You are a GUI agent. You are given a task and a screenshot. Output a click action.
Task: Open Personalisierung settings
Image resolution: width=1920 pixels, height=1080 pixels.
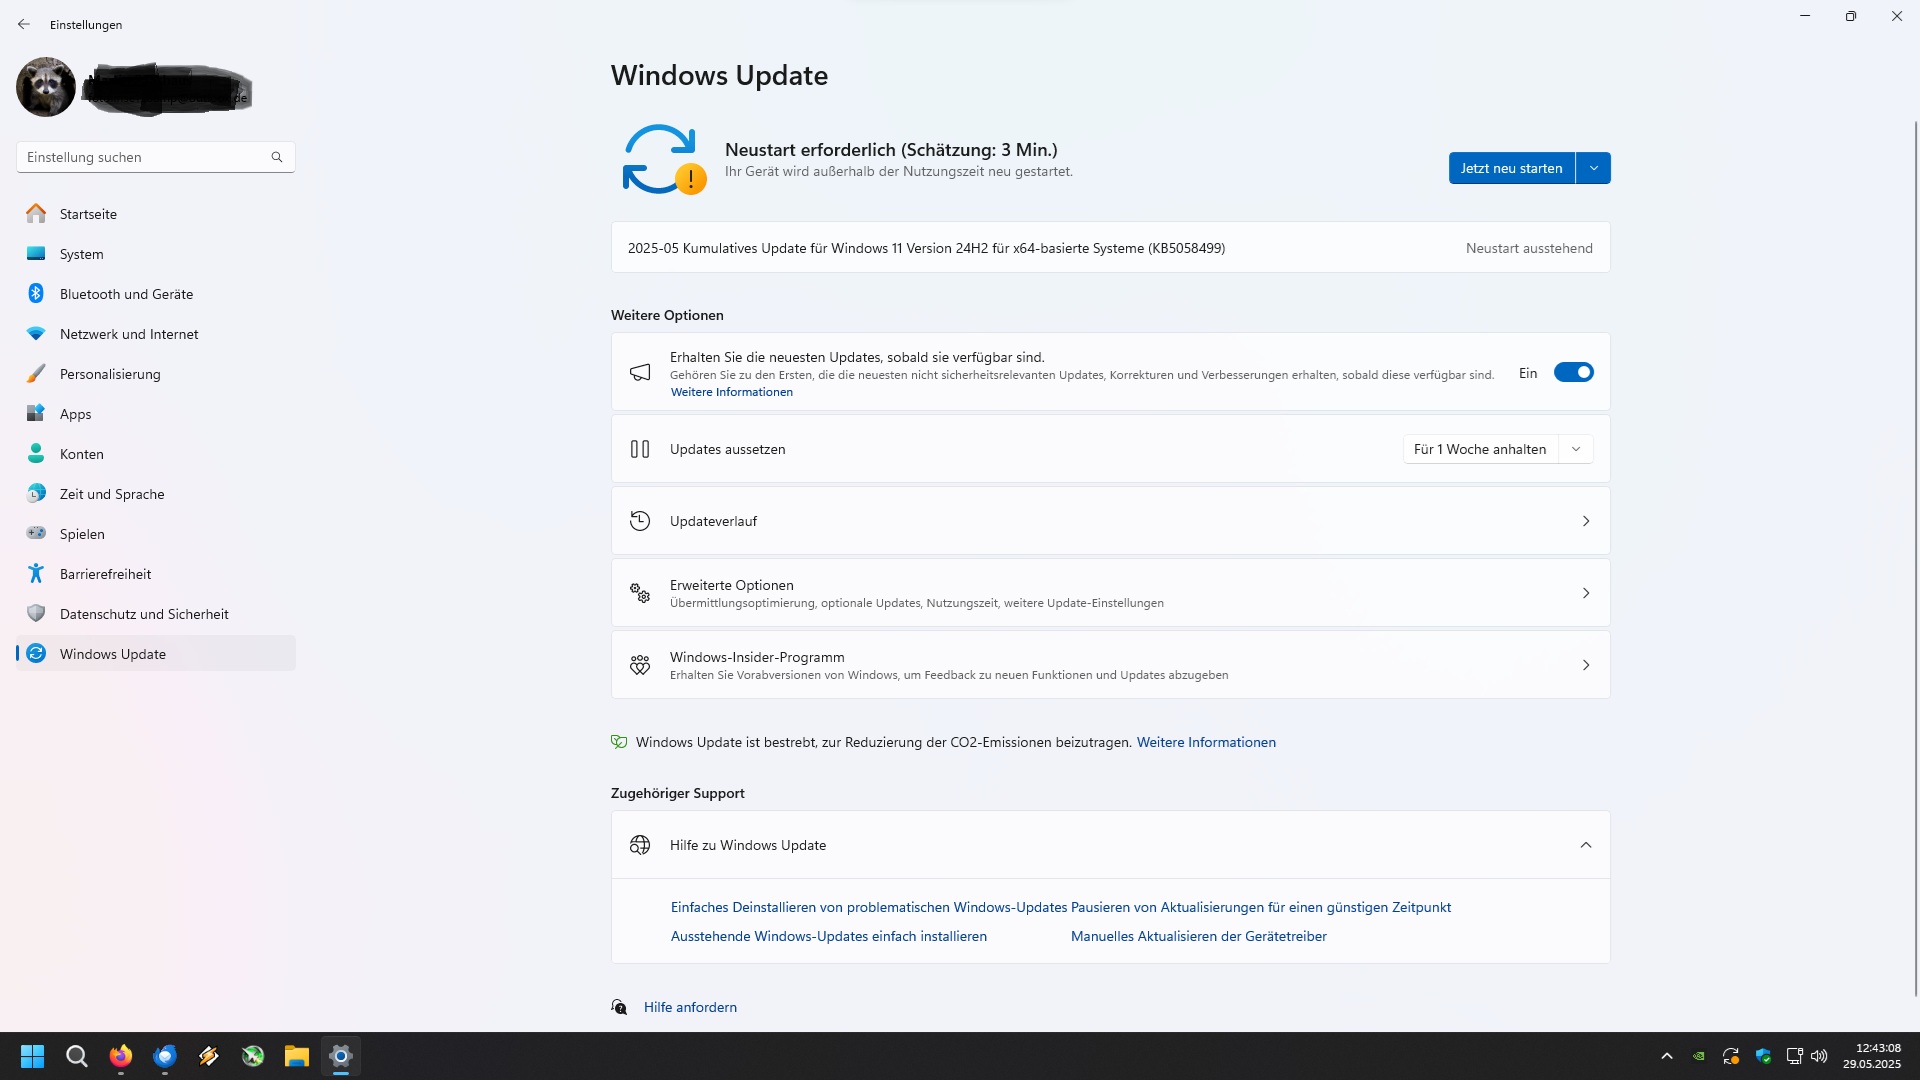tap(156, 374)
